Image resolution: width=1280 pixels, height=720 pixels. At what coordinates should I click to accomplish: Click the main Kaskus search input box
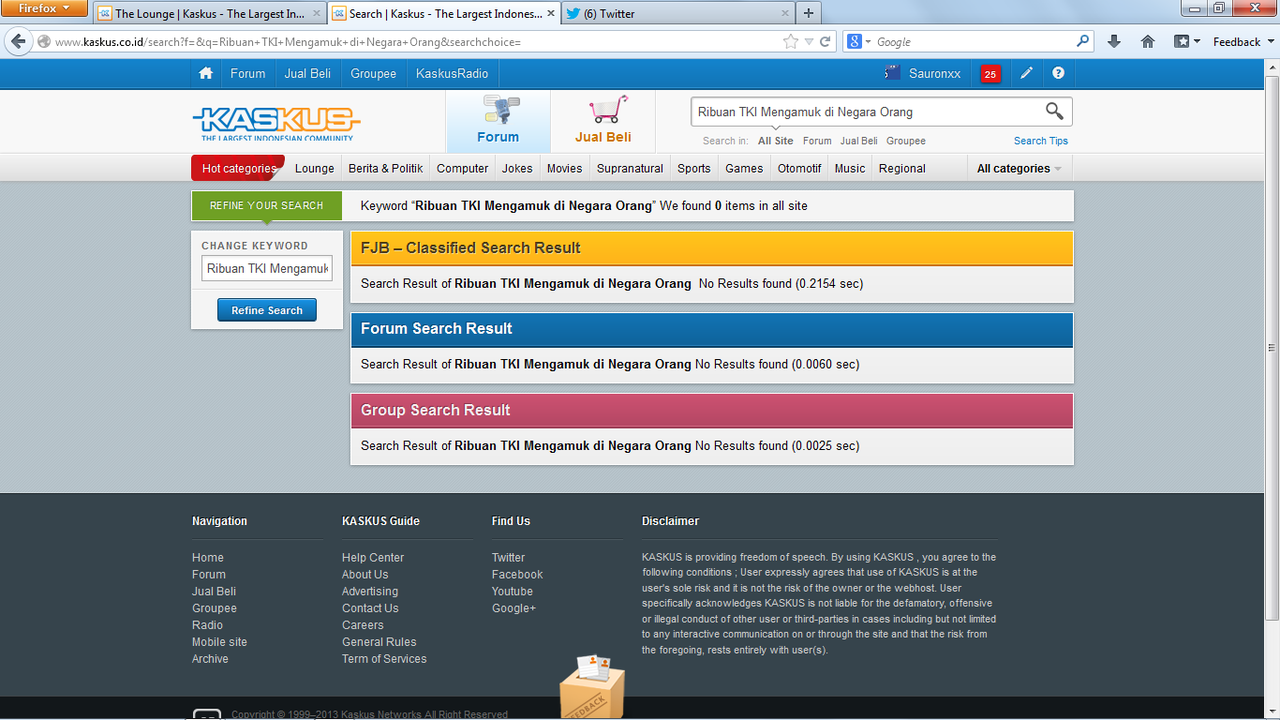[867, 112]
